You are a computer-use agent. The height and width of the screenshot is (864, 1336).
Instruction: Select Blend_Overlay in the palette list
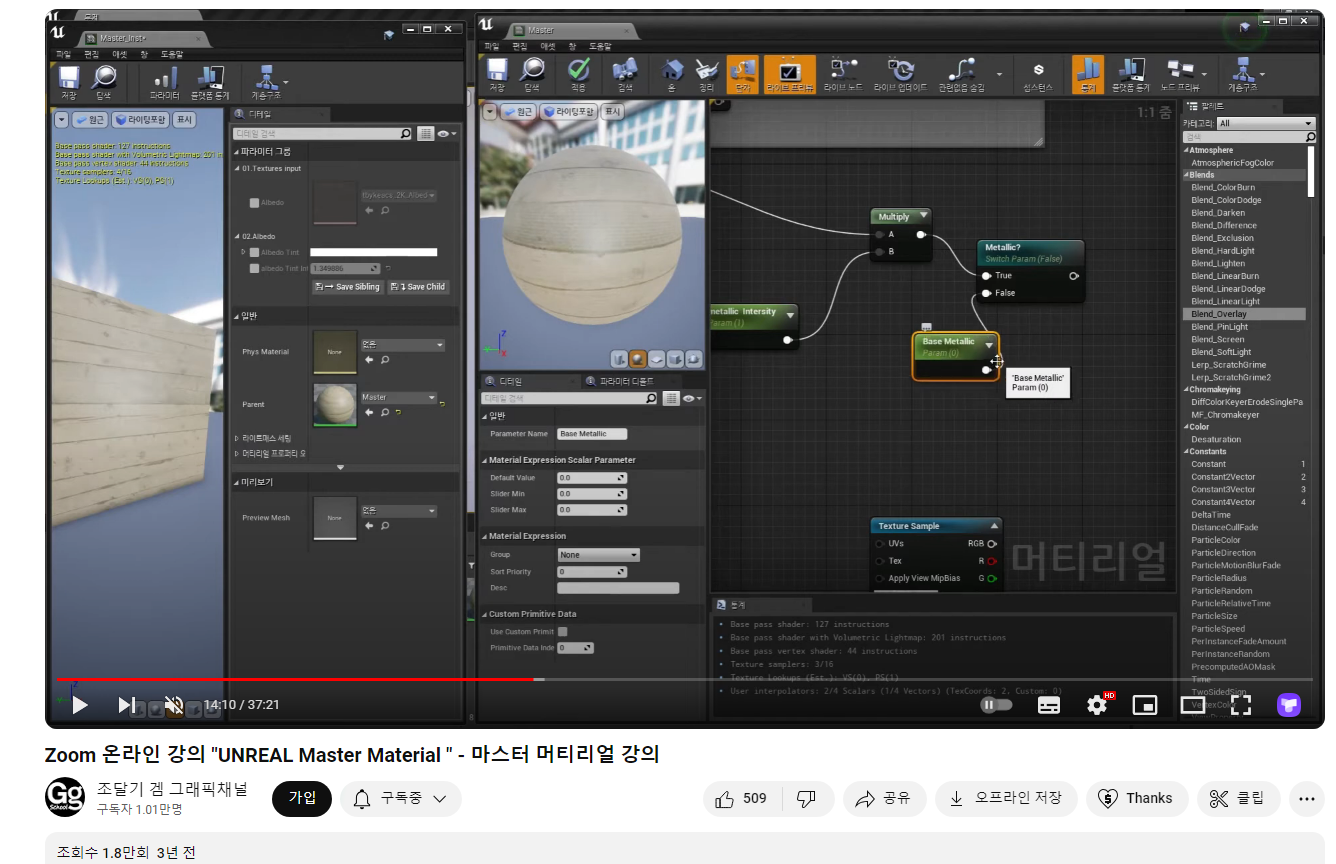tap(1246, 314)
